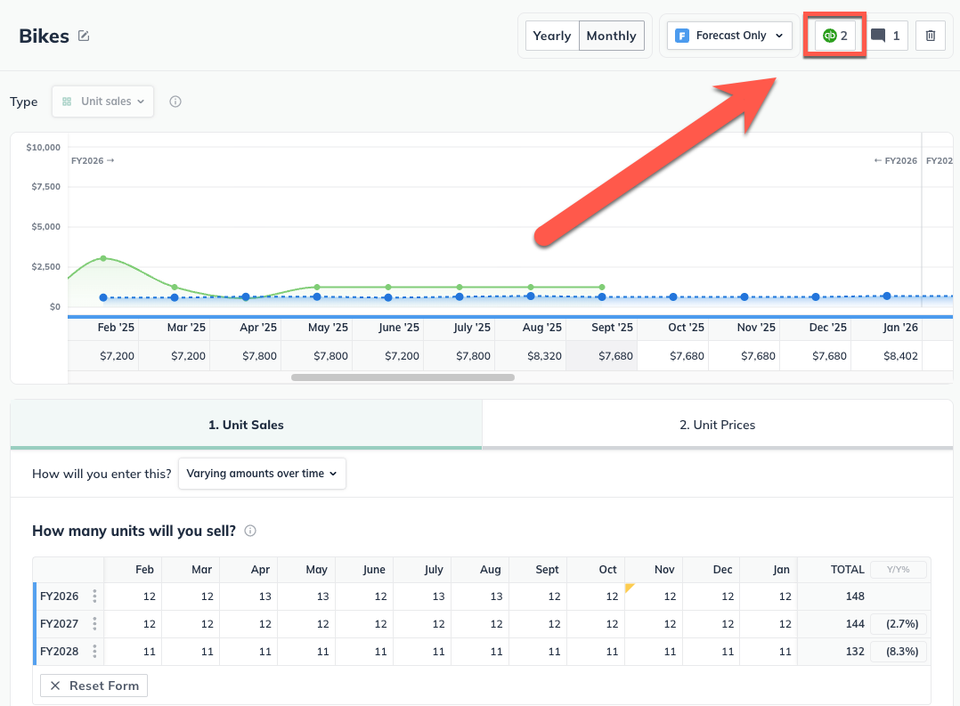
Task: Open FY2027 row options menu dots
Action: point(94,623)
